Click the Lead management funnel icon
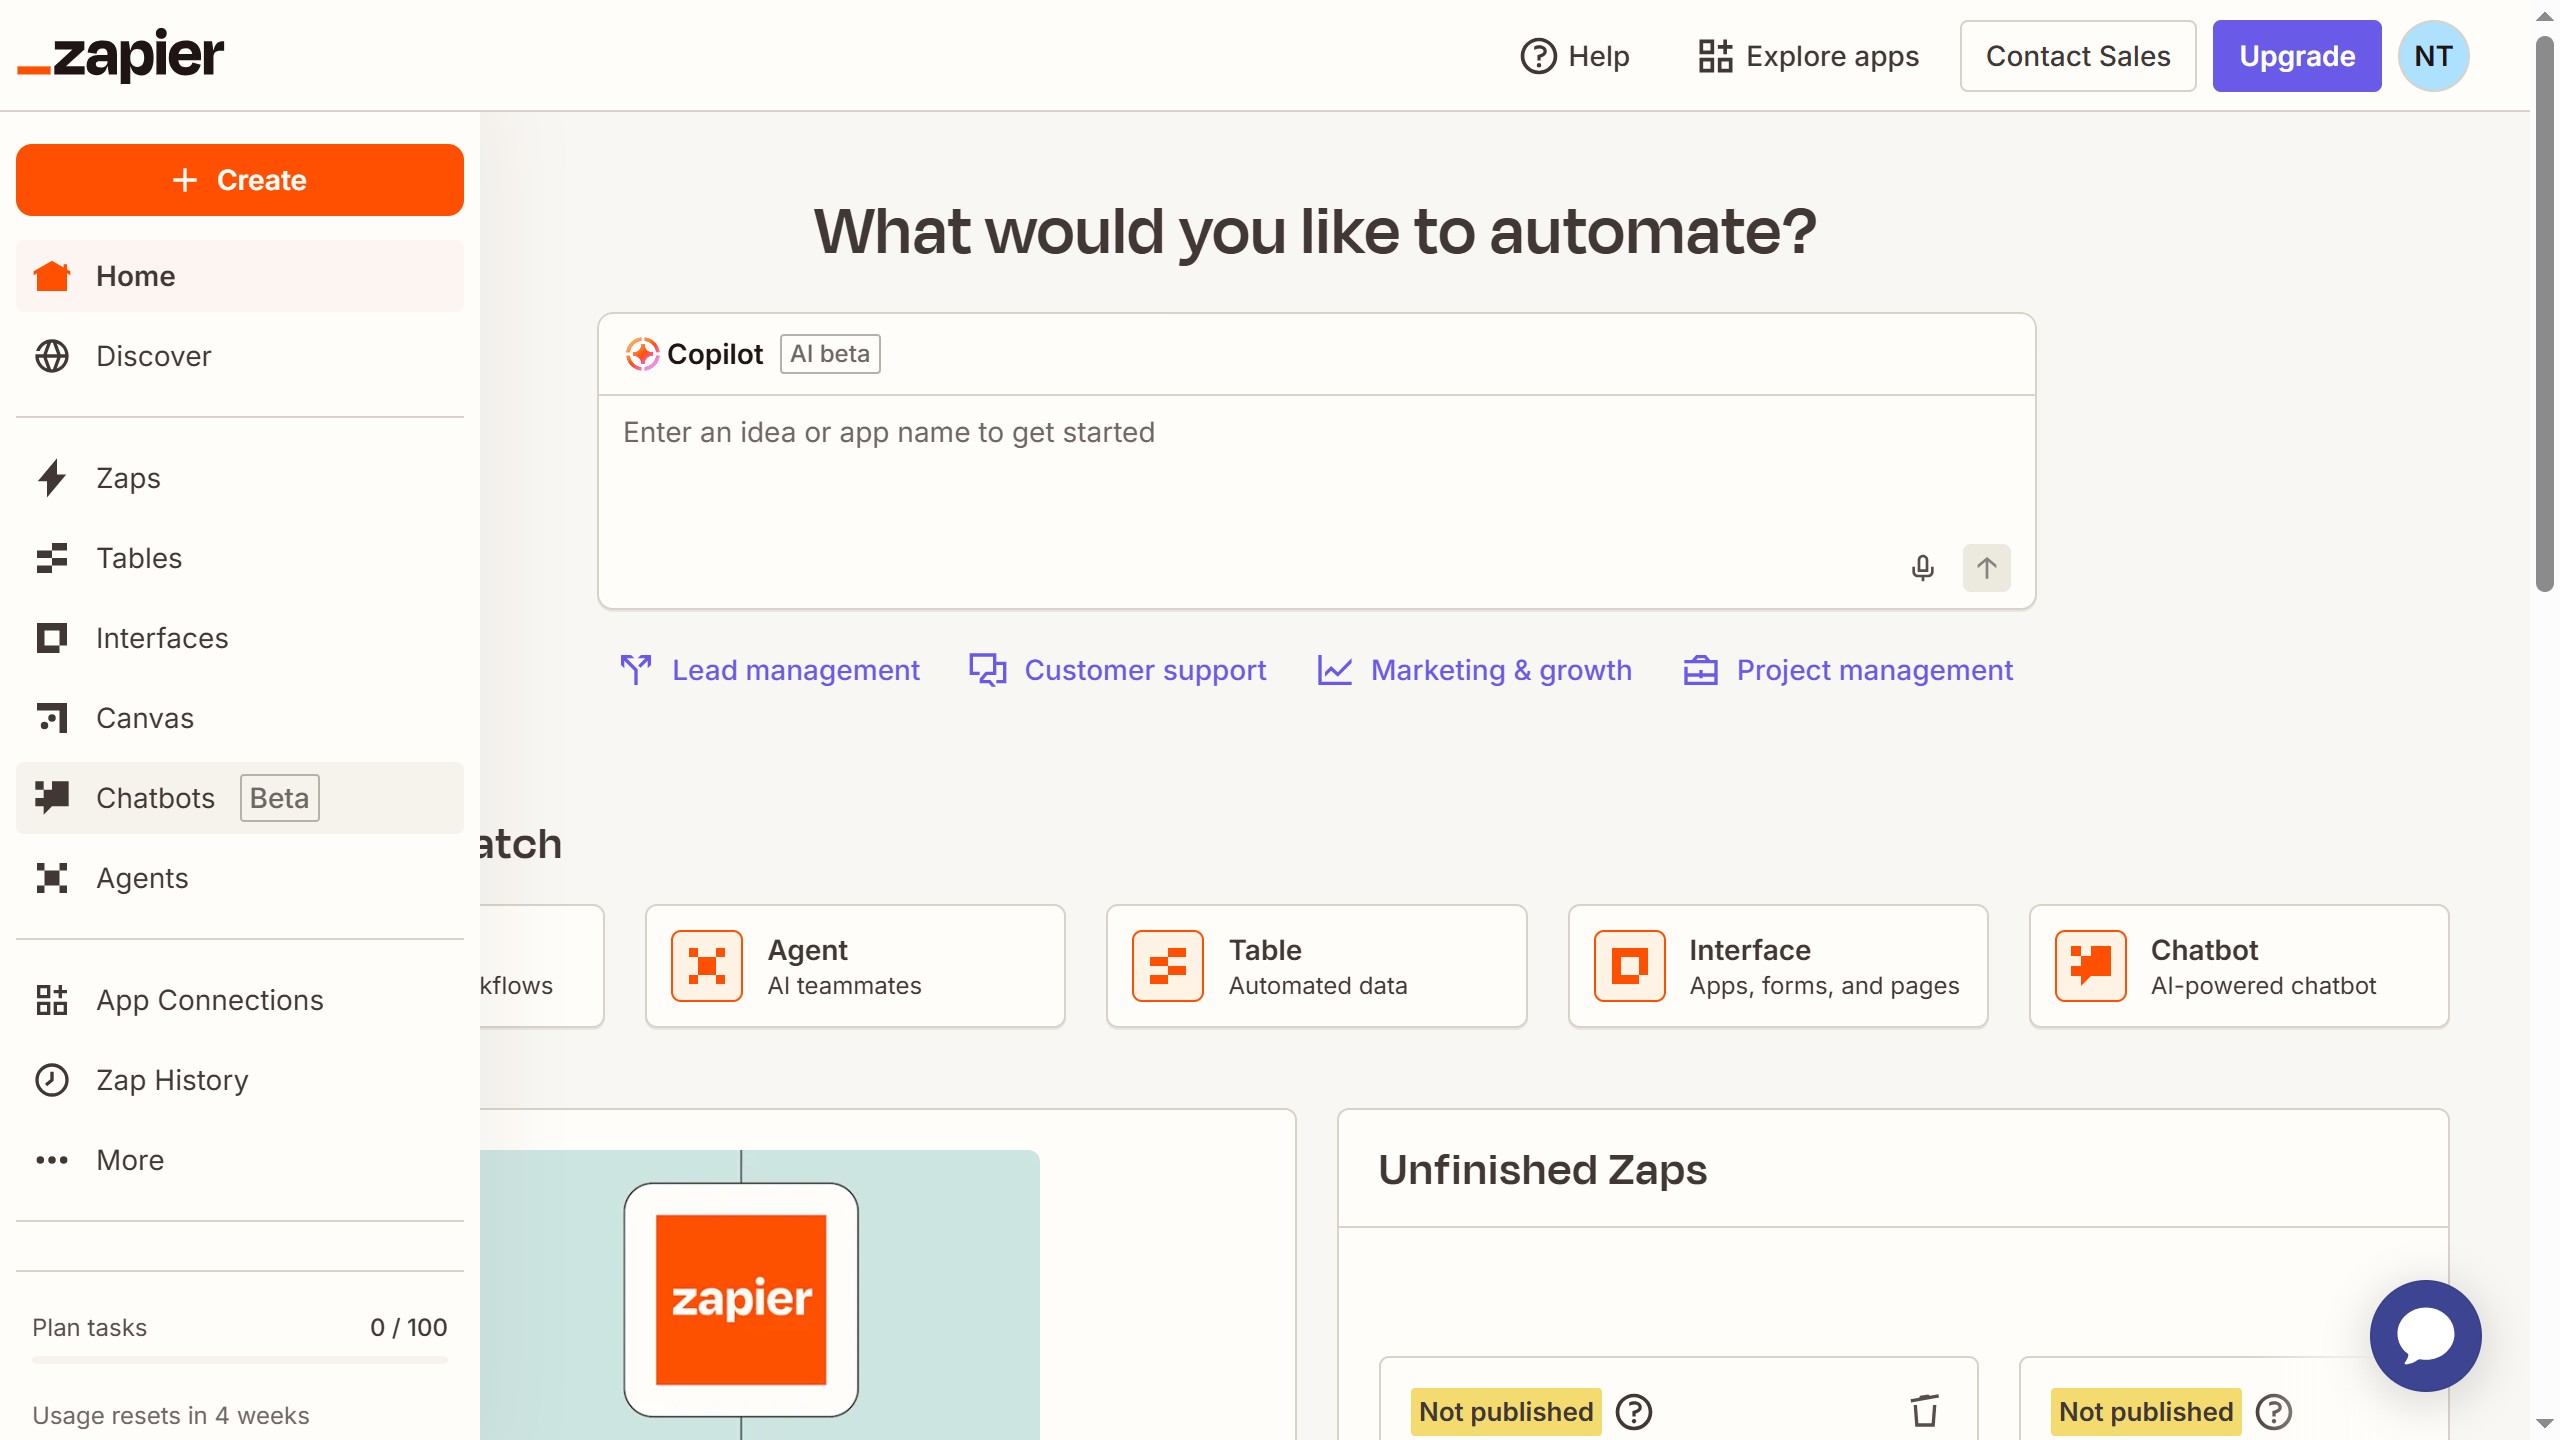 [x=636, y=670]
